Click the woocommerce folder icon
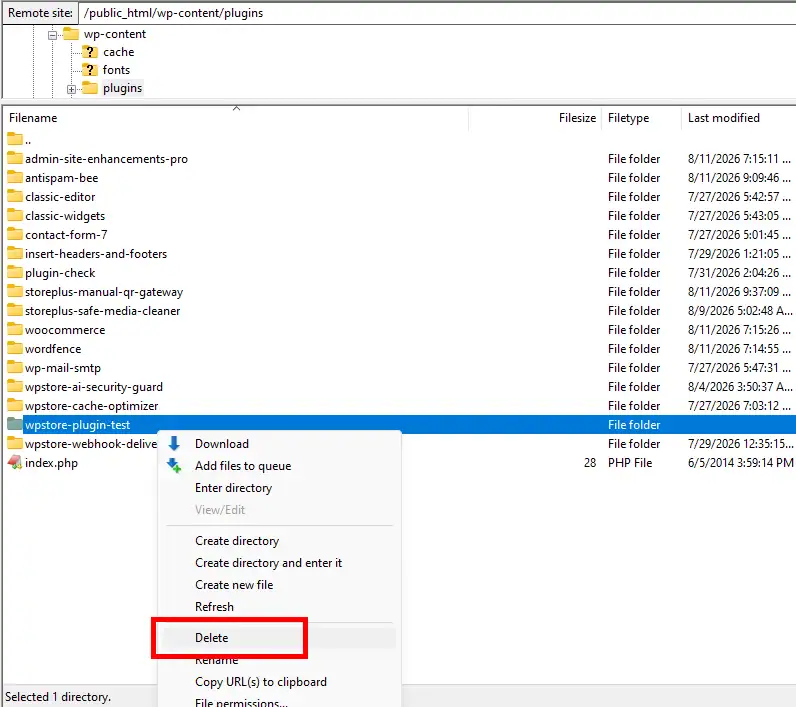796x707 pixels. point(15,329)
